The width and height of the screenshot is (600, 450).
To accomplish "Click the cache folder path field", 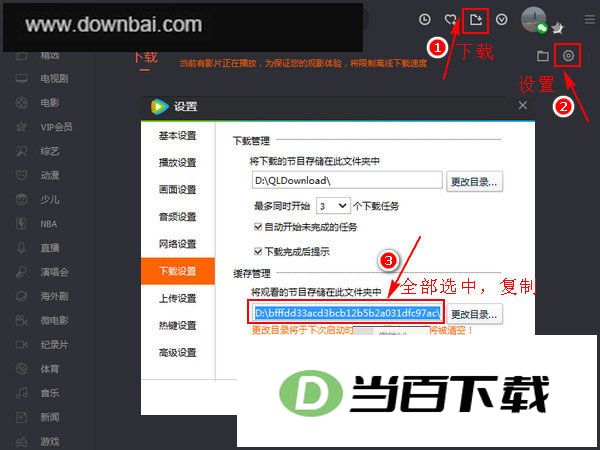I will pos(347,313).
